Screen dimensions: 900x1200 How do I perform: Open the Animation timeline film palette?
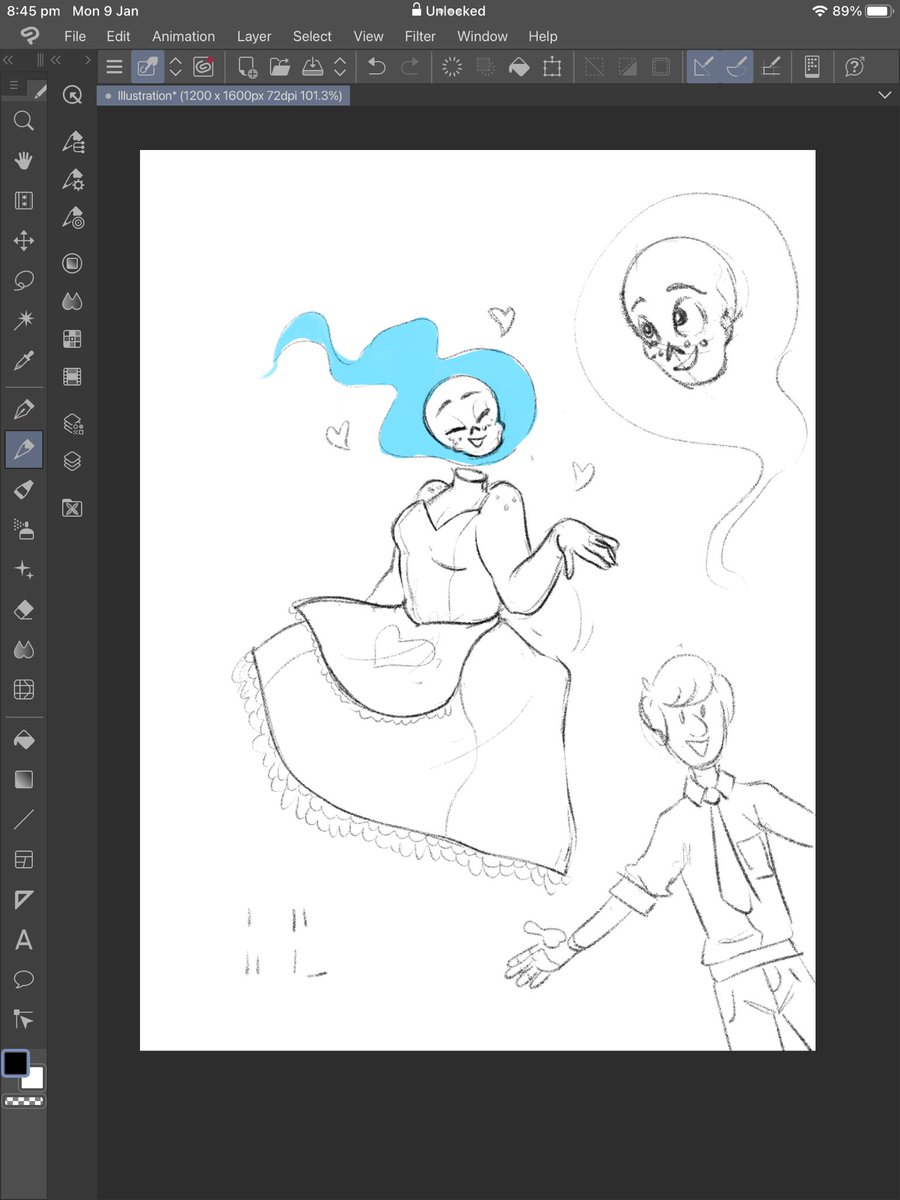(x=72, y=377)
